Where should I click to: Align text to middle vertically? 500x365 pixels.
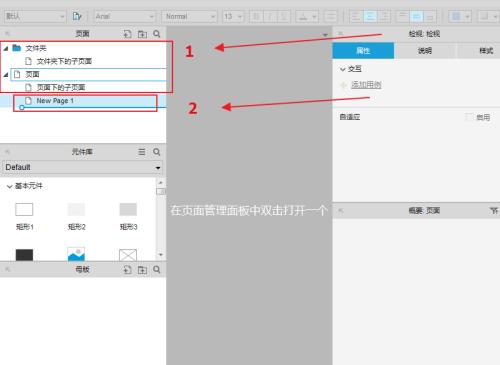pyautogui.click(x=416, y=16)
